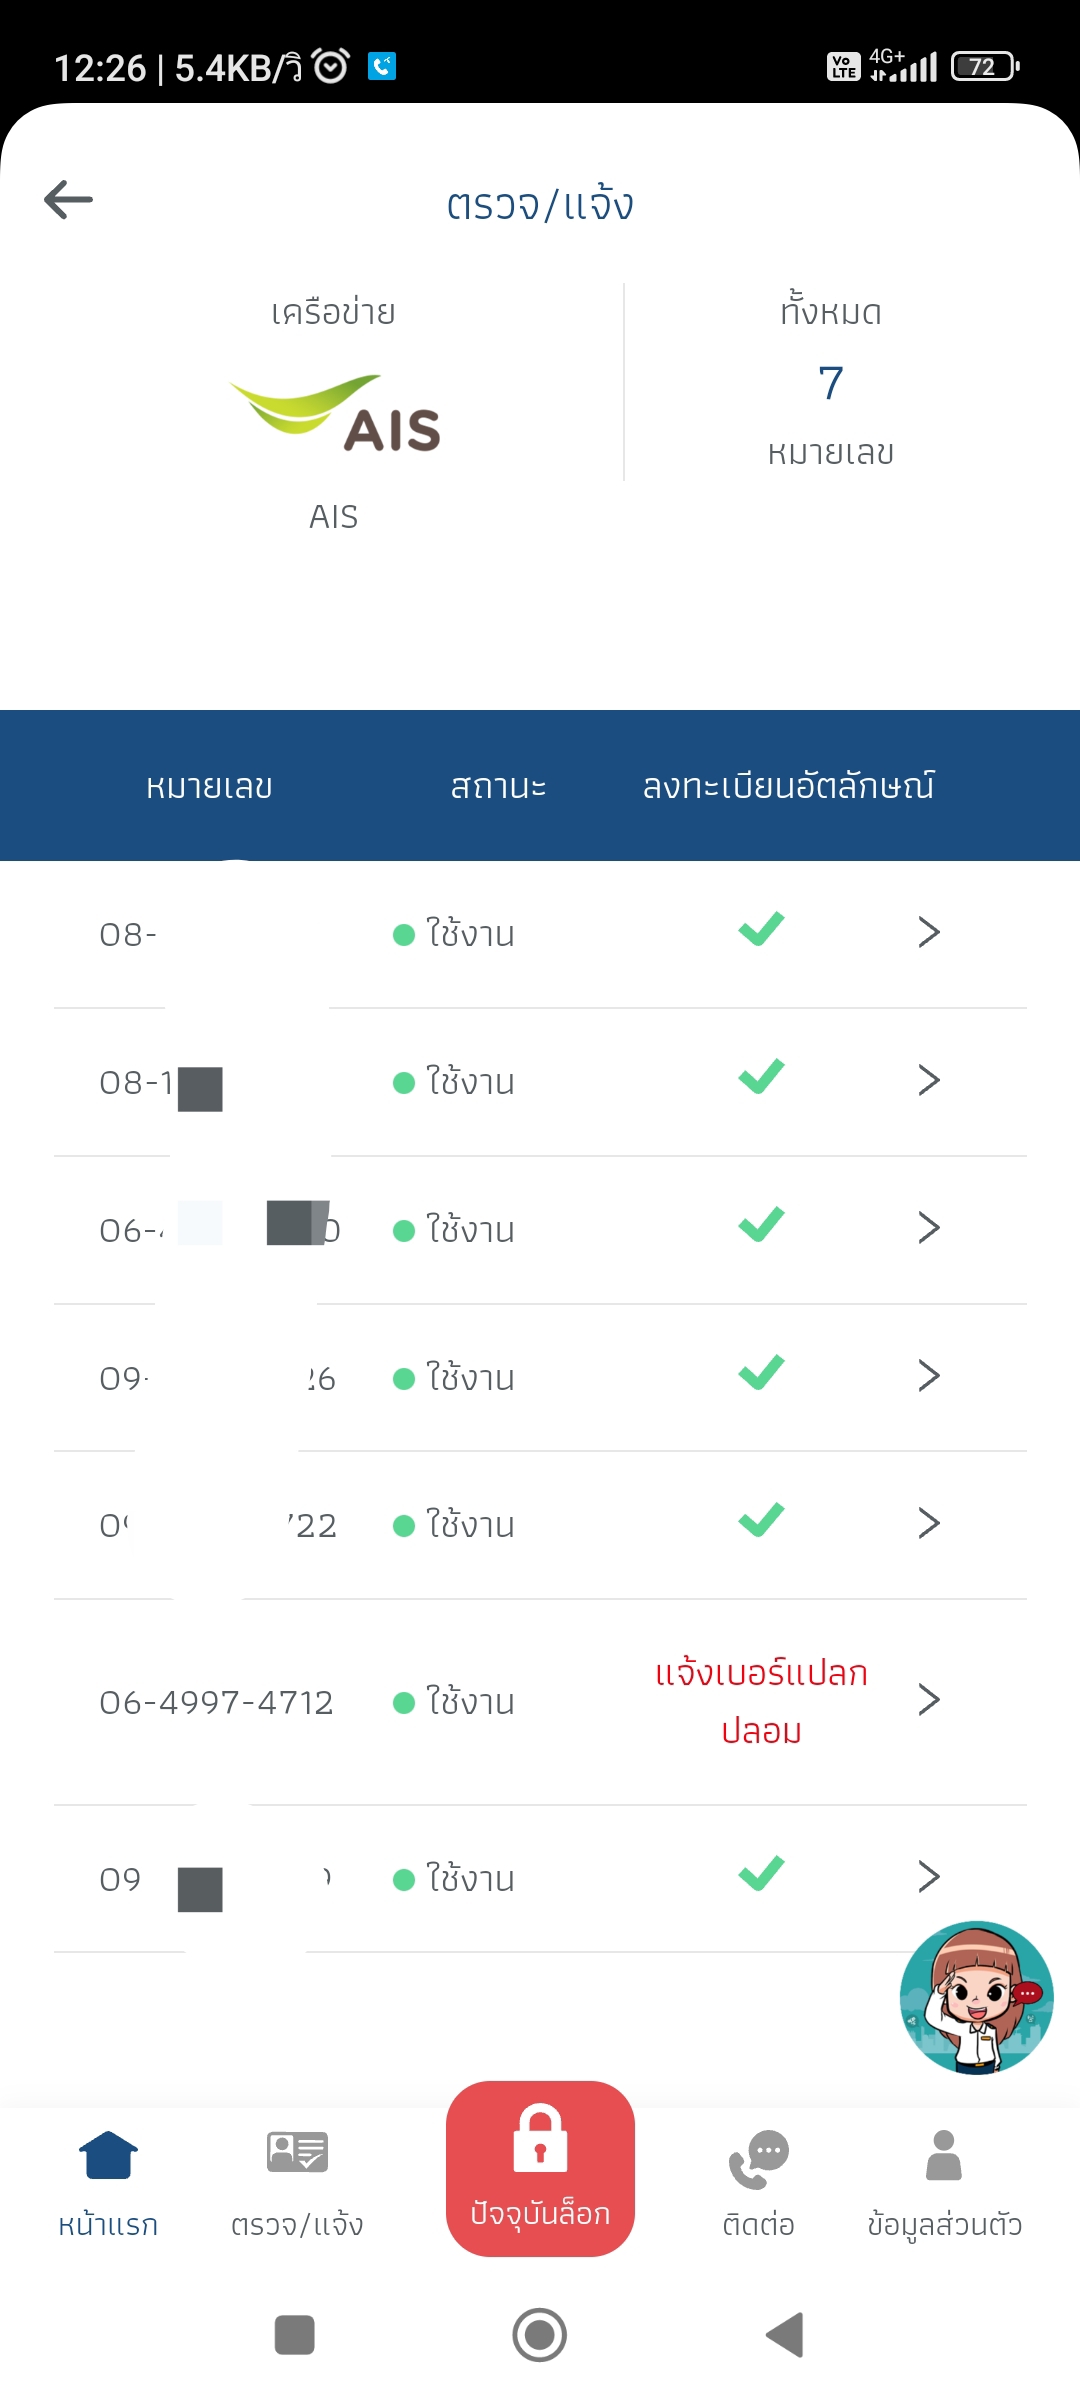Screen dimensions: 1080x2400
Task: Tap the back arrow icon
Action: pyautogui.click(x=68, y=199)
